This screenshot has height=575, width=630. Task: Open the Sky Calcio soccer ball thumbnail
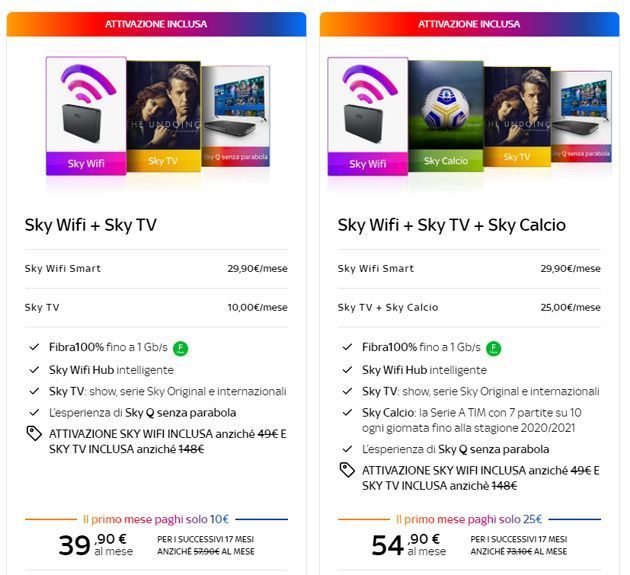[x=445, y=118]
